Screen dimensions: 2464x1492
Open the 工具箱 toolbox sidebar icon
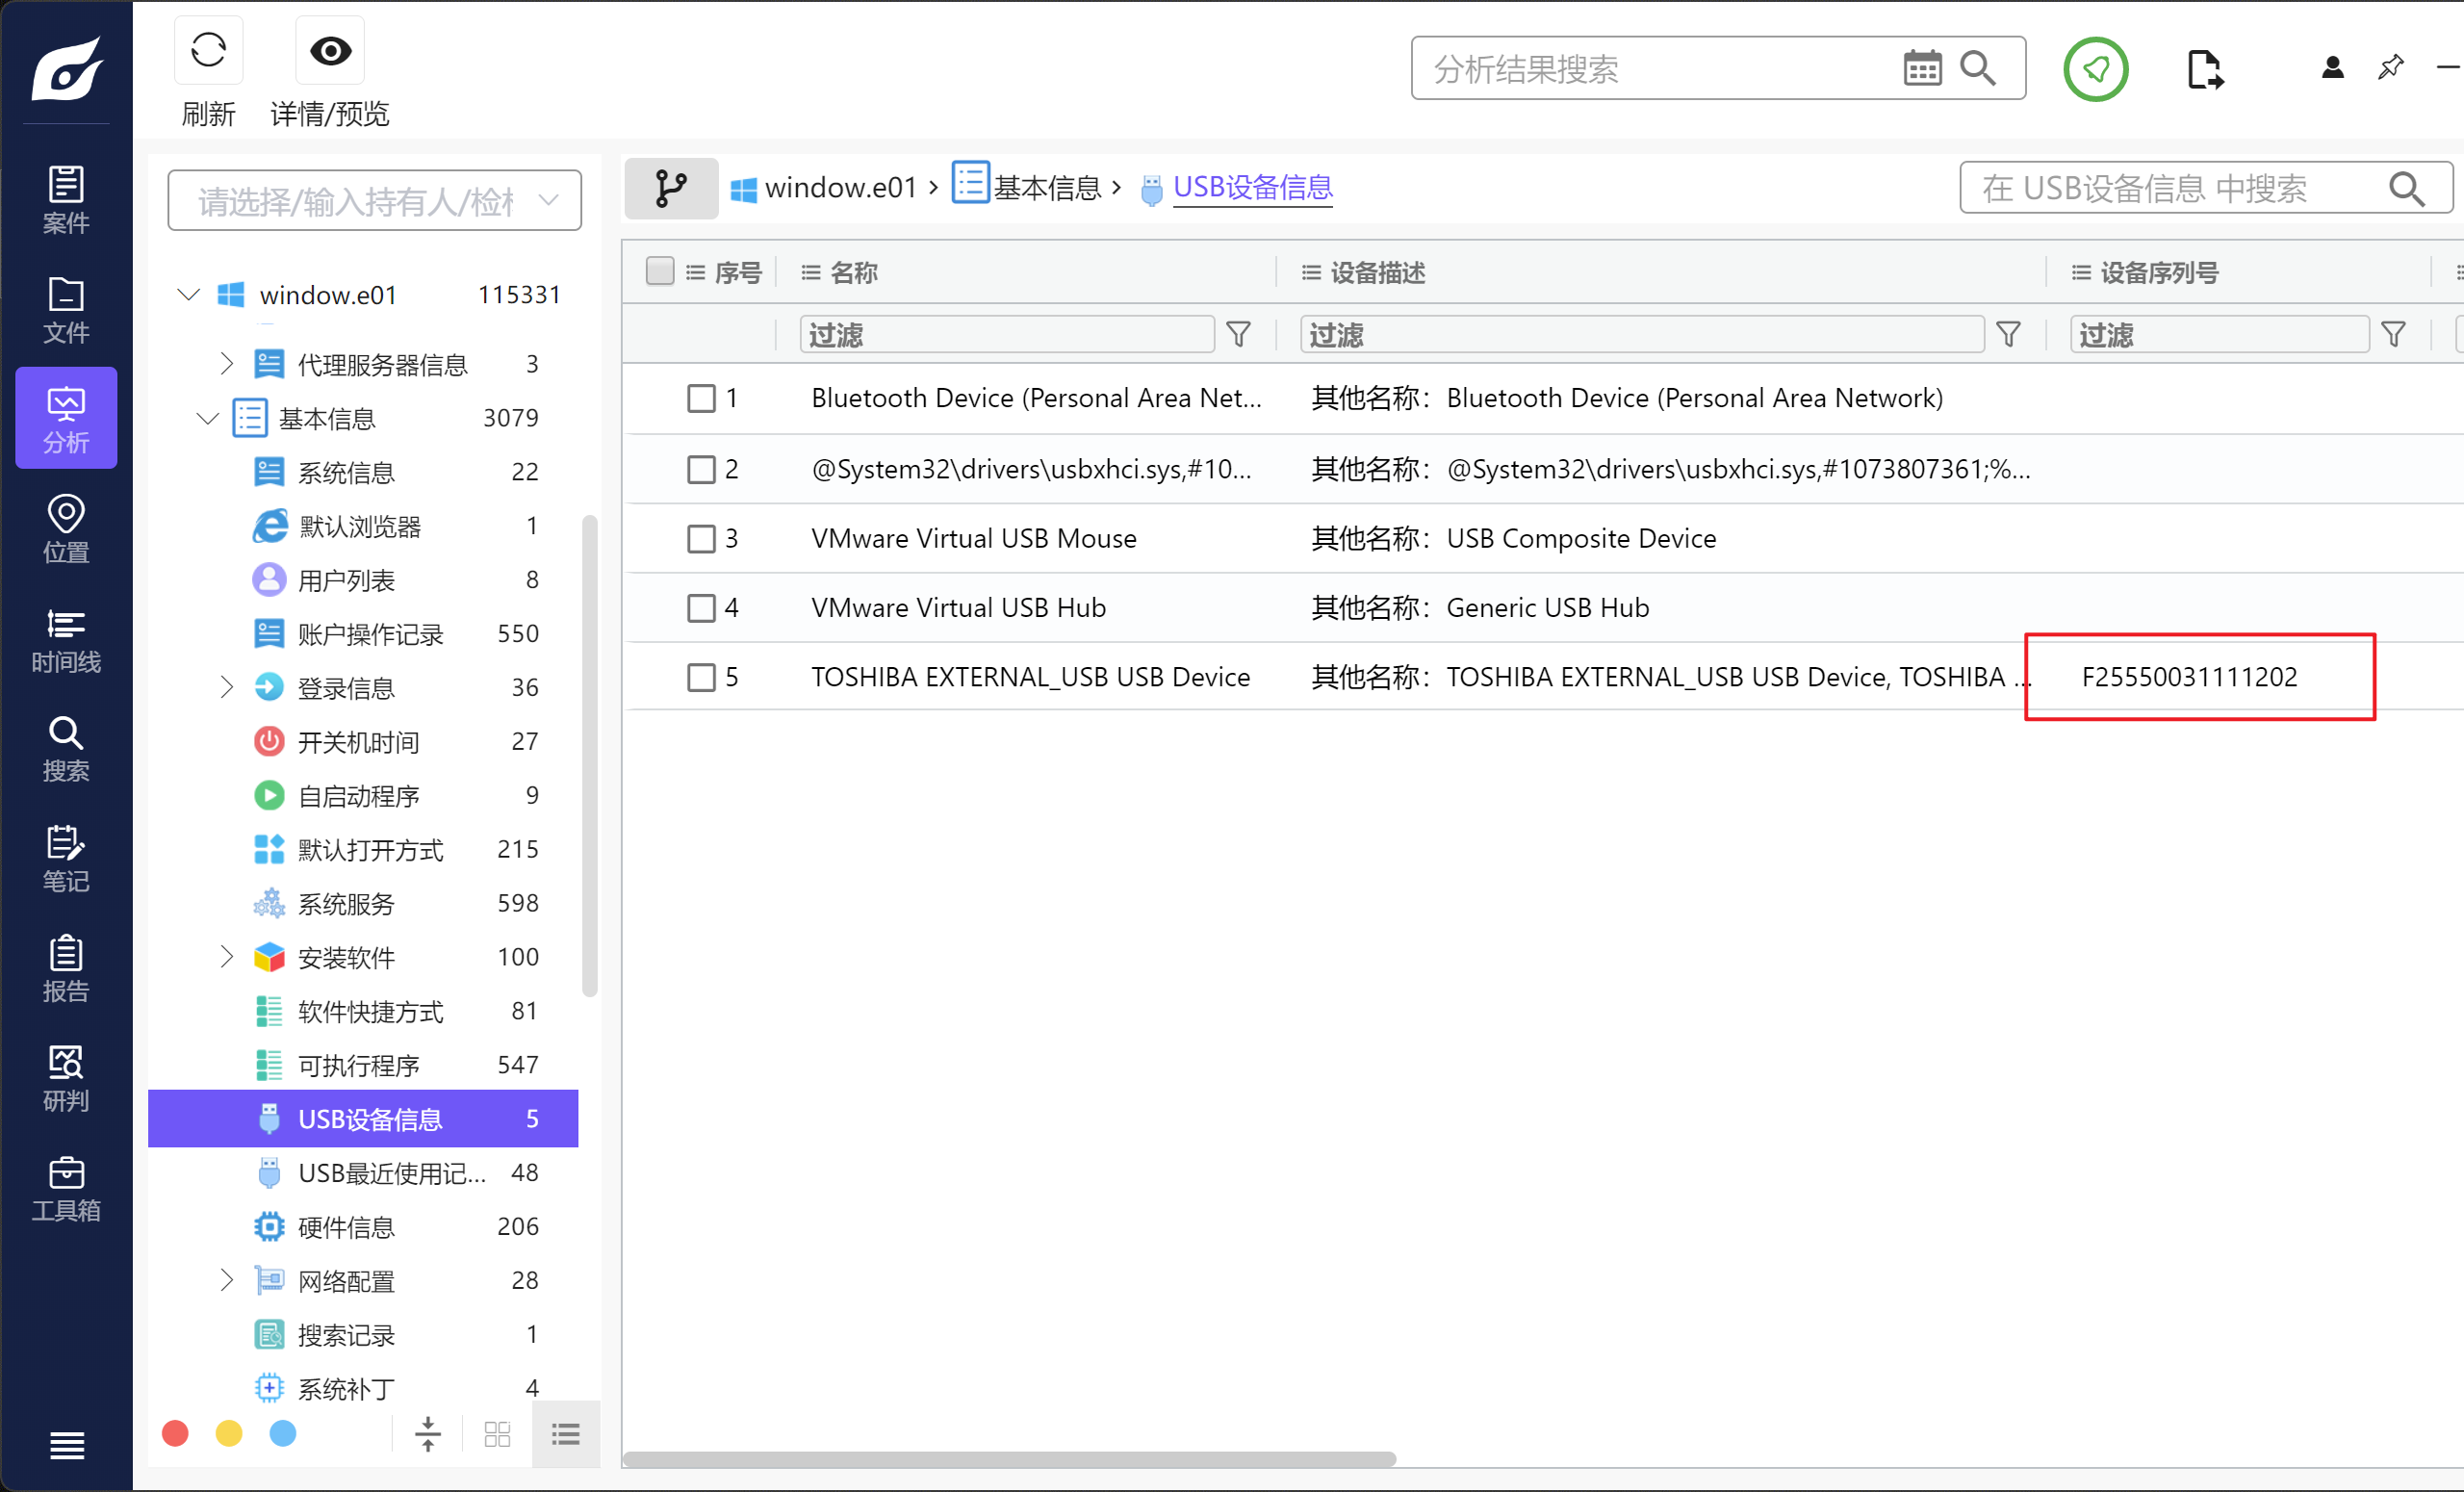(66, 1188)
